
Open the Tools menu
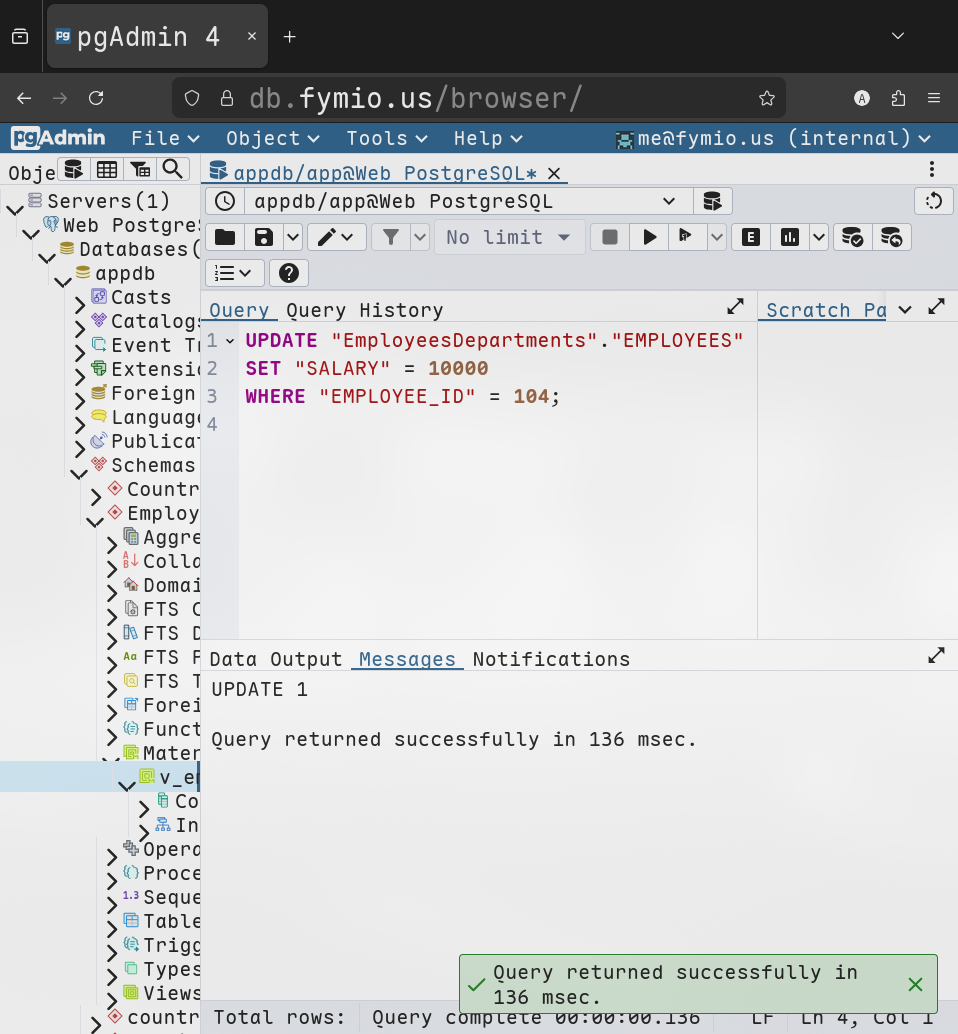(x=386, y=138)
